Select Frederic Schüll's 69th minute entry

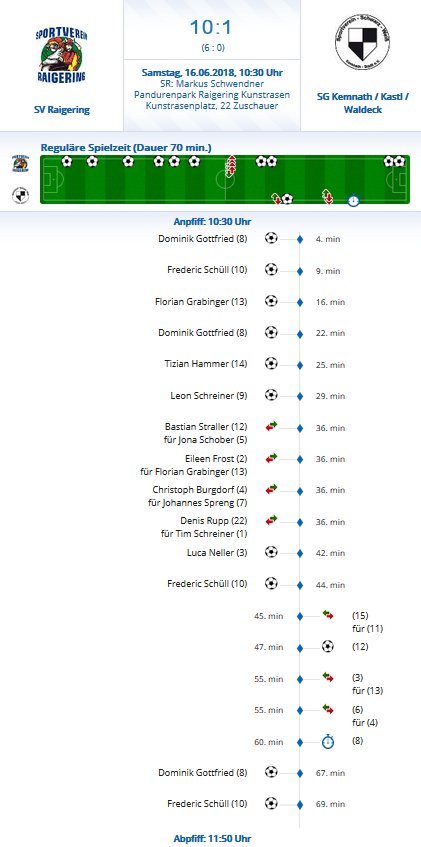[x=207, y=804]
